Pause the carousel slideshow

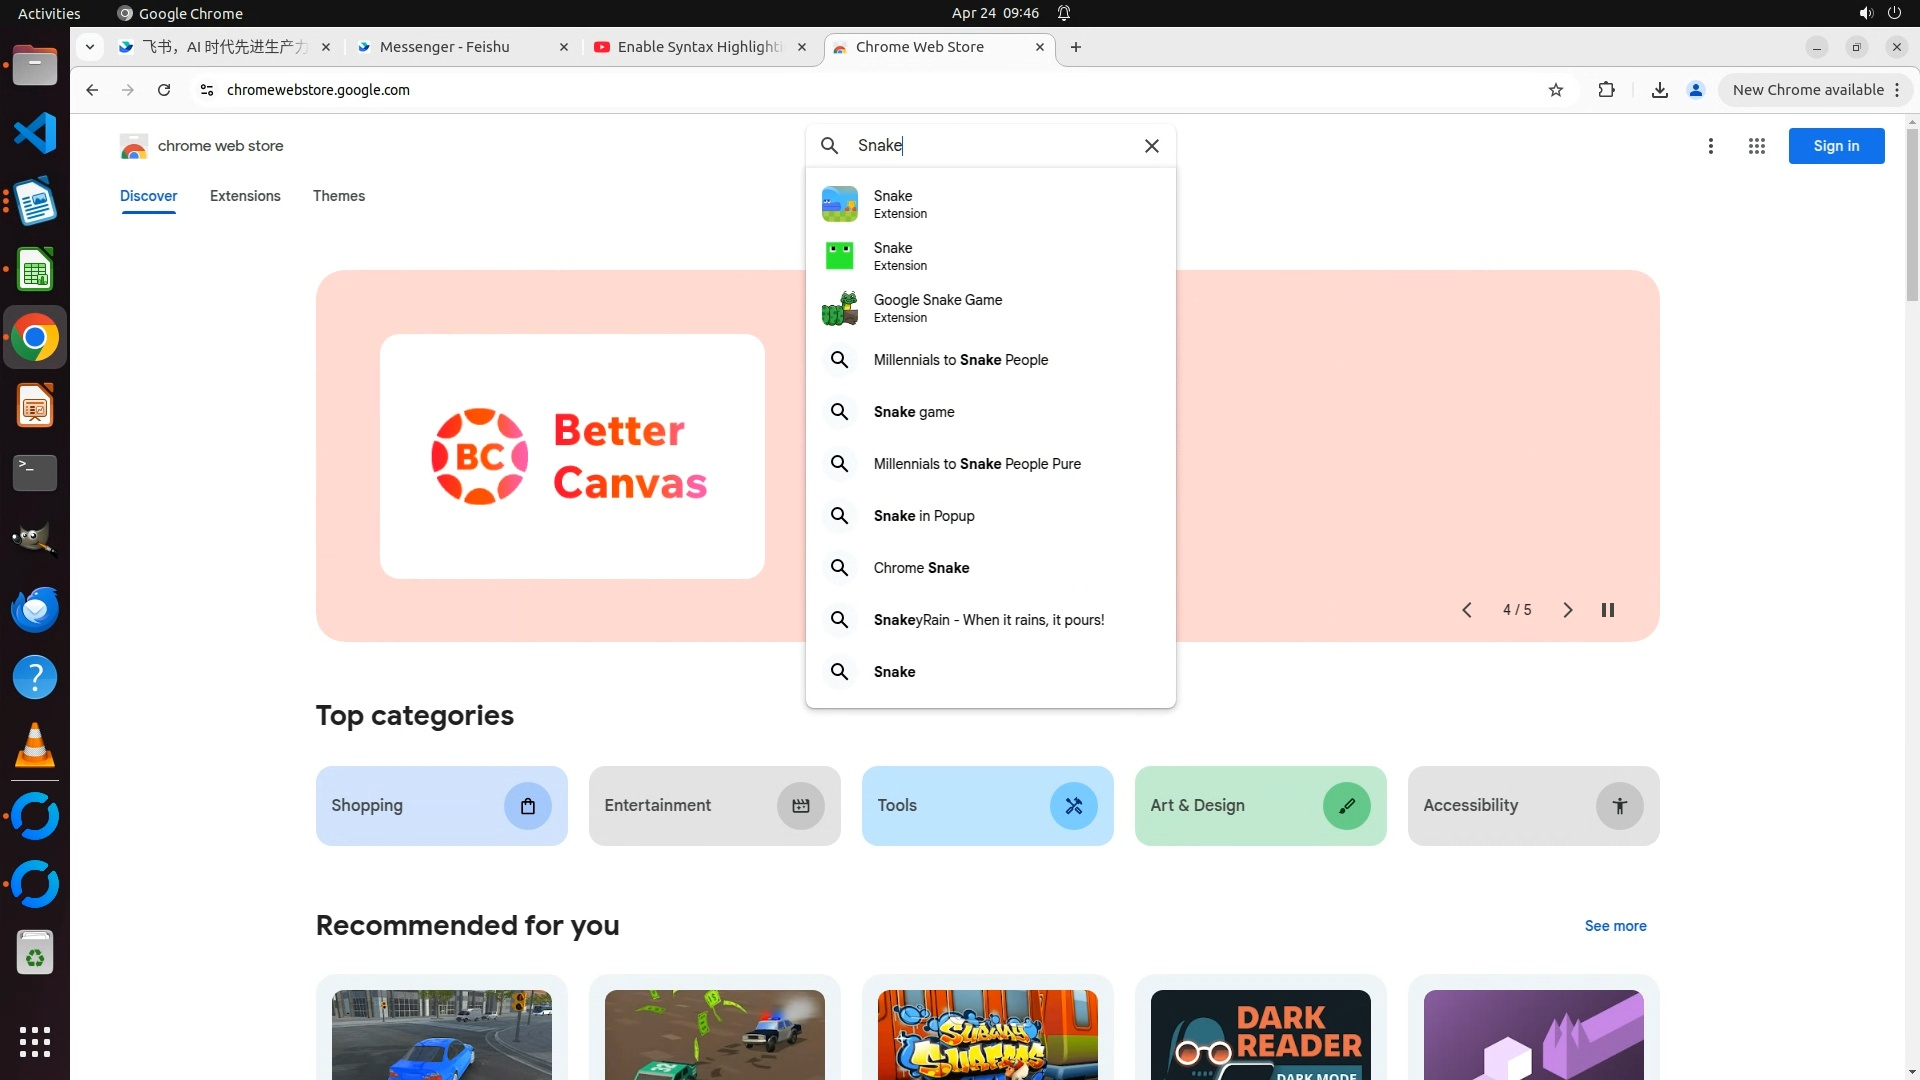click(x=1607, y=610)
